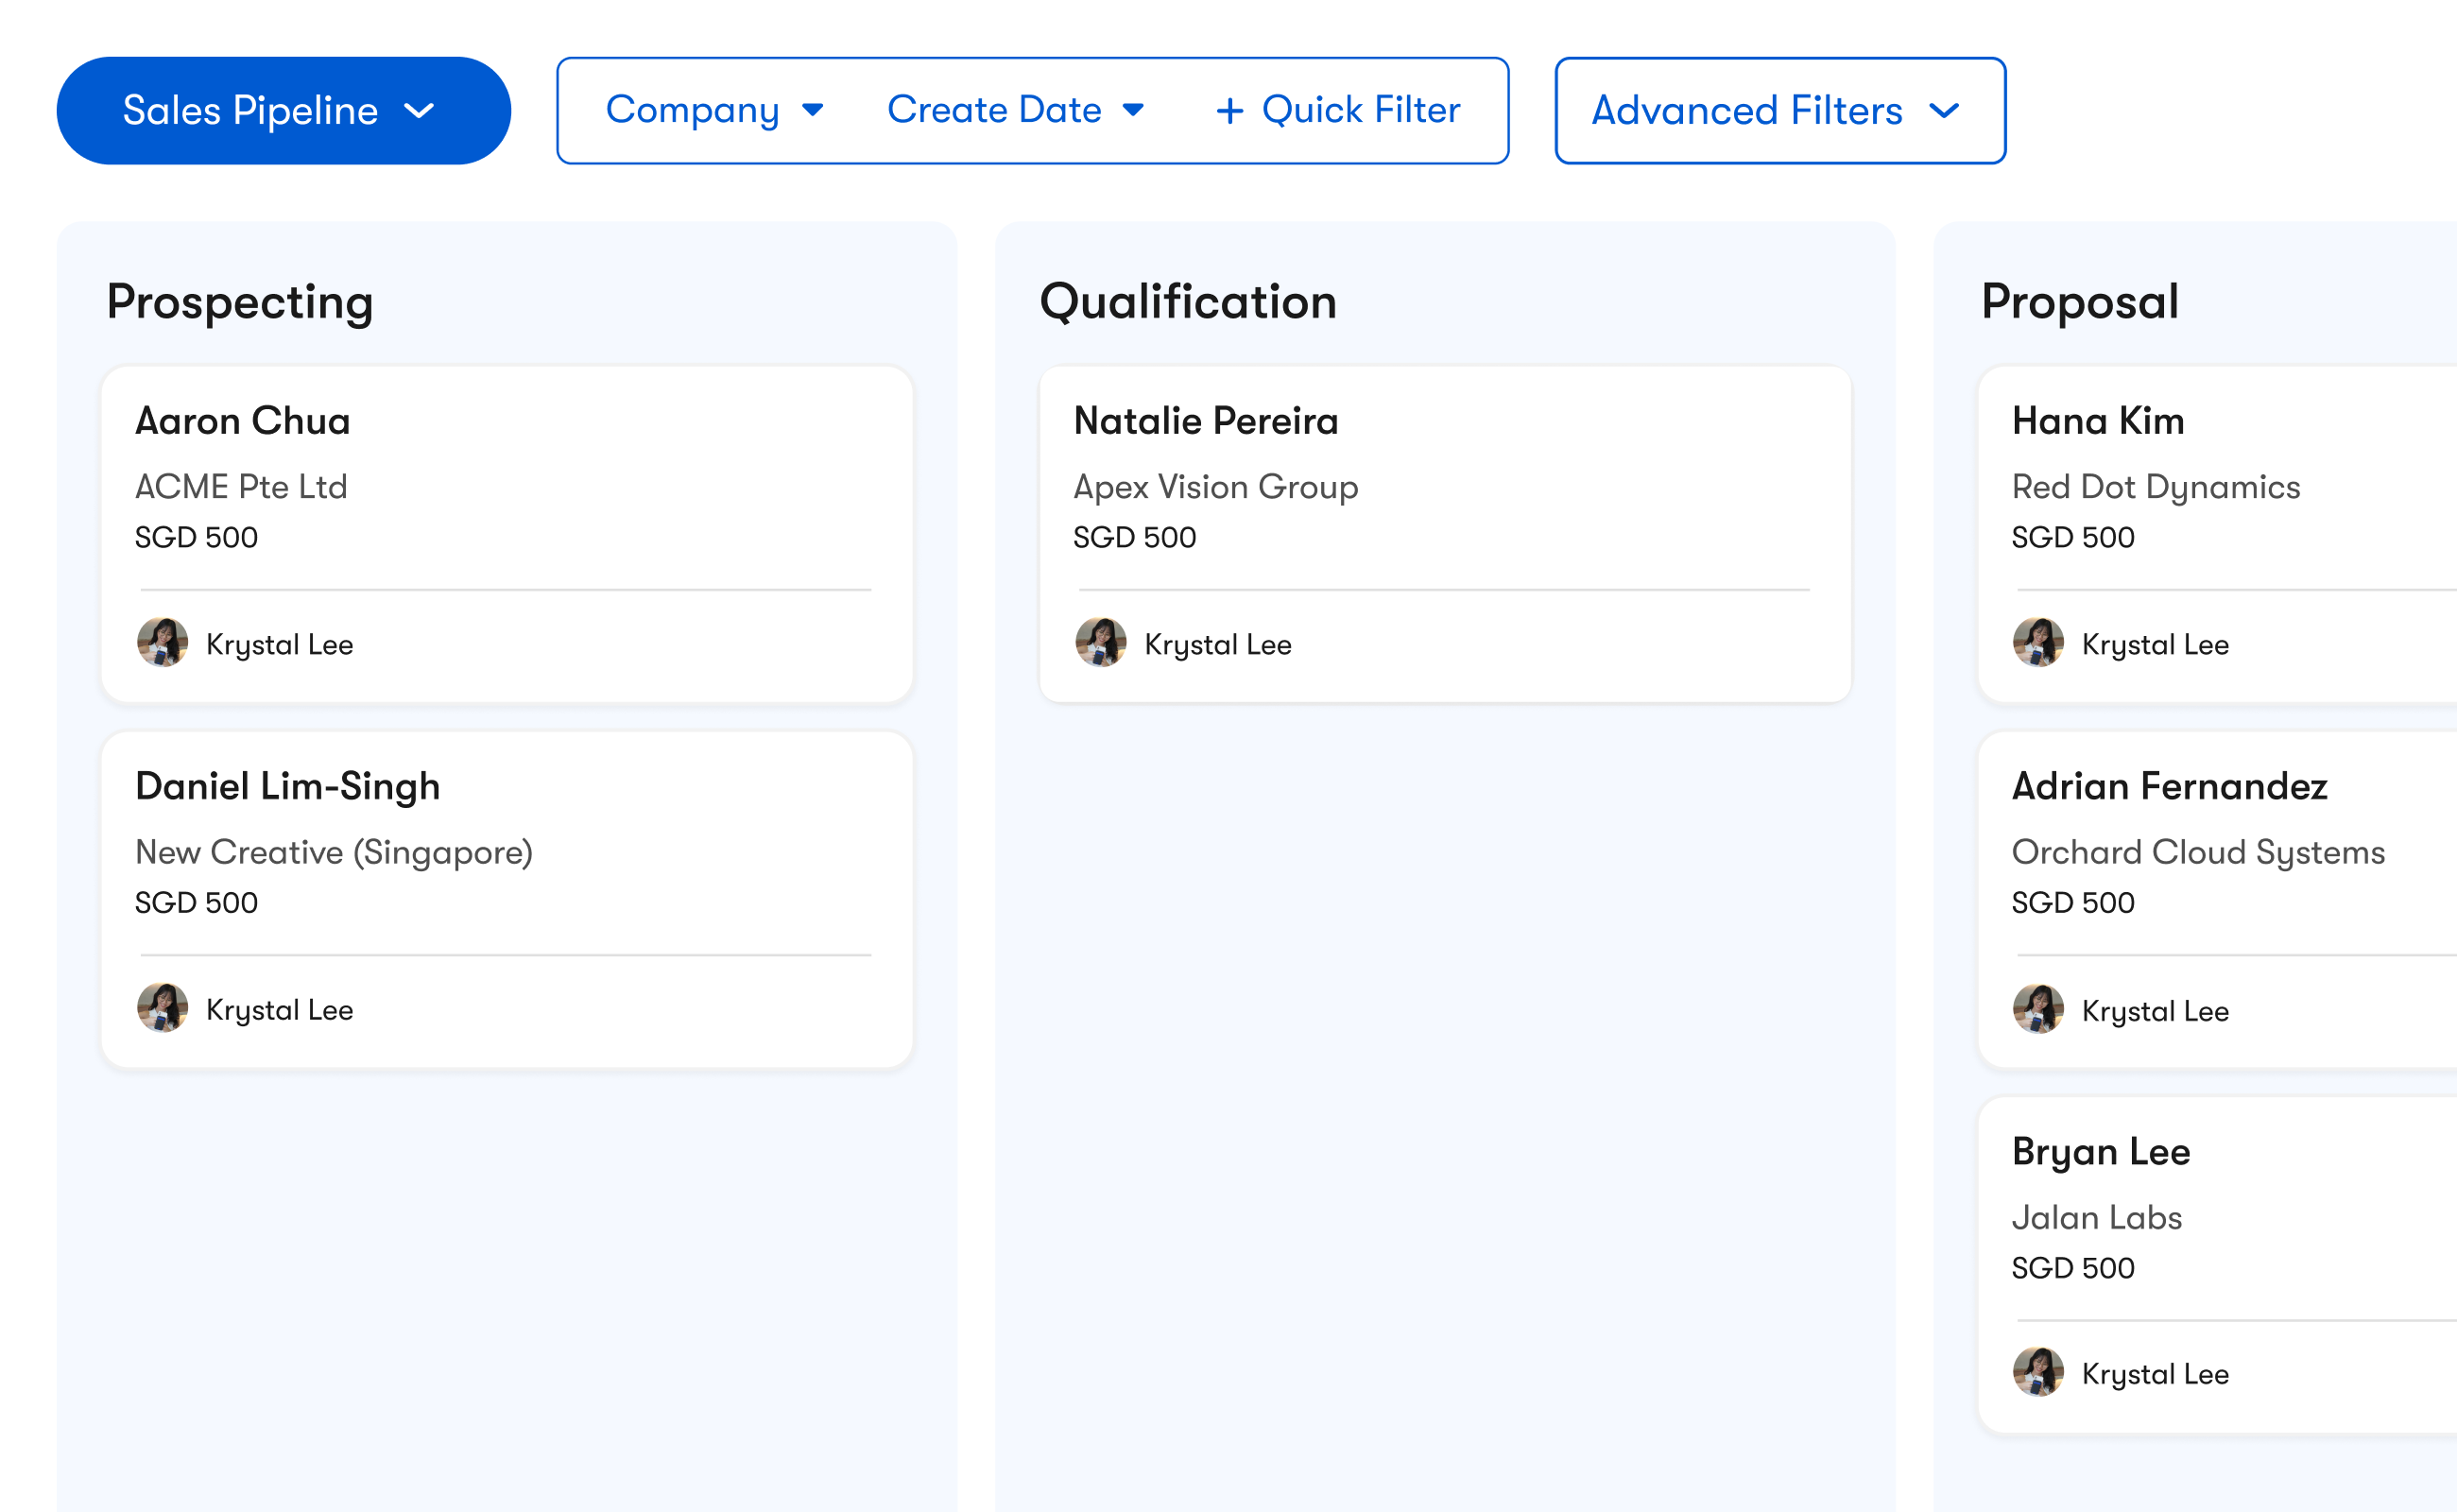Click the Qualification column heading
The height and width of the screenshot is (1512, 2457).
[x=1188, y=302]
